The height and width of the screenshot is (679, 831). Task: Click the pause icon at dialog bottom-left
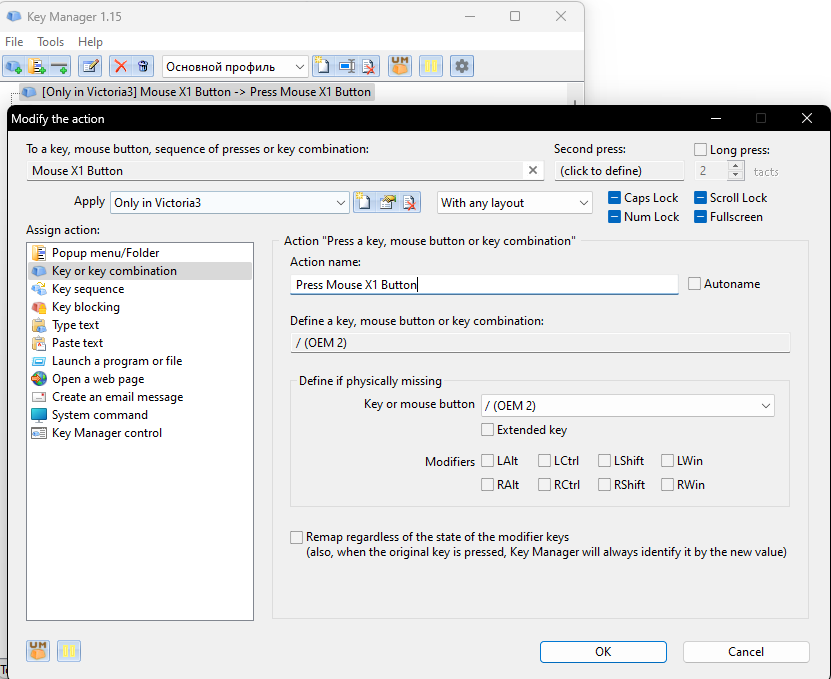(69, 652)
